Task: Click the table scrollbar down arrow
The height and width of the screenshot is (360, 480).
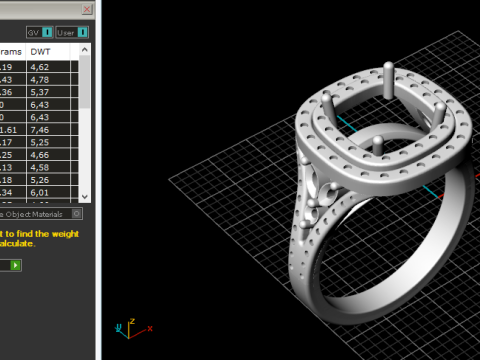Action: 85,197
